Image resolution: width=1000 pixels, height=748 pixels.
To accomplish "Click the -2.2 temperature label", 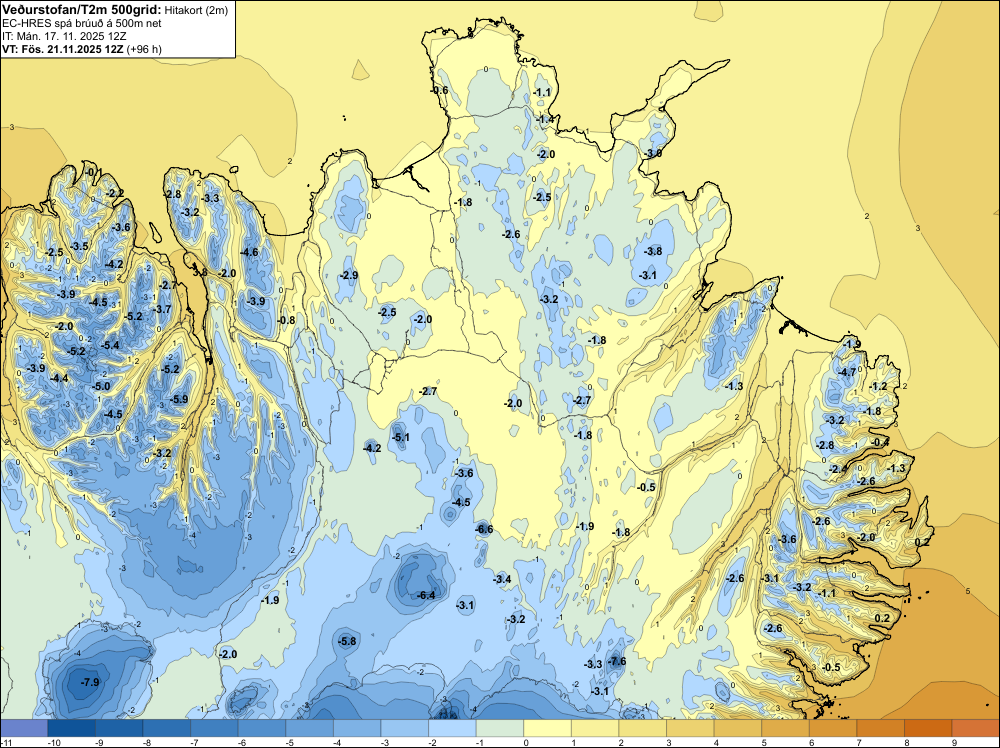I will point(115,193).
